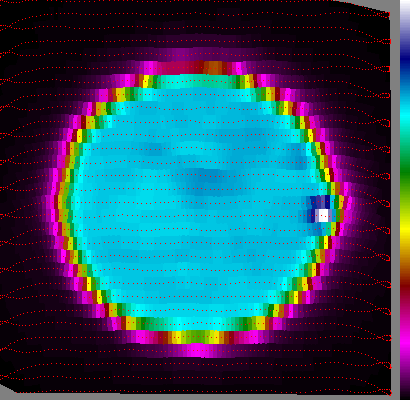Click the gray divider beside the color scale
This screenshot has height=400, width=410.
click(395, 200)
